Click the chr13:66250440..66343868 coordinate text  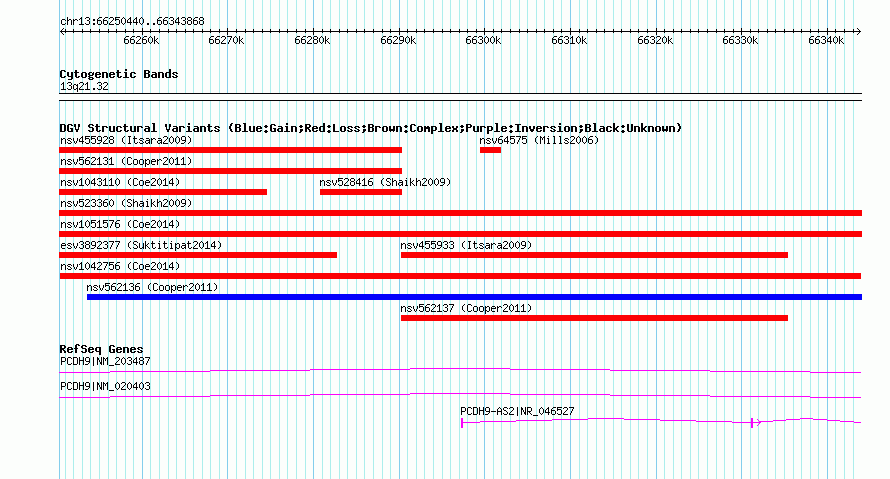(132, 22)
